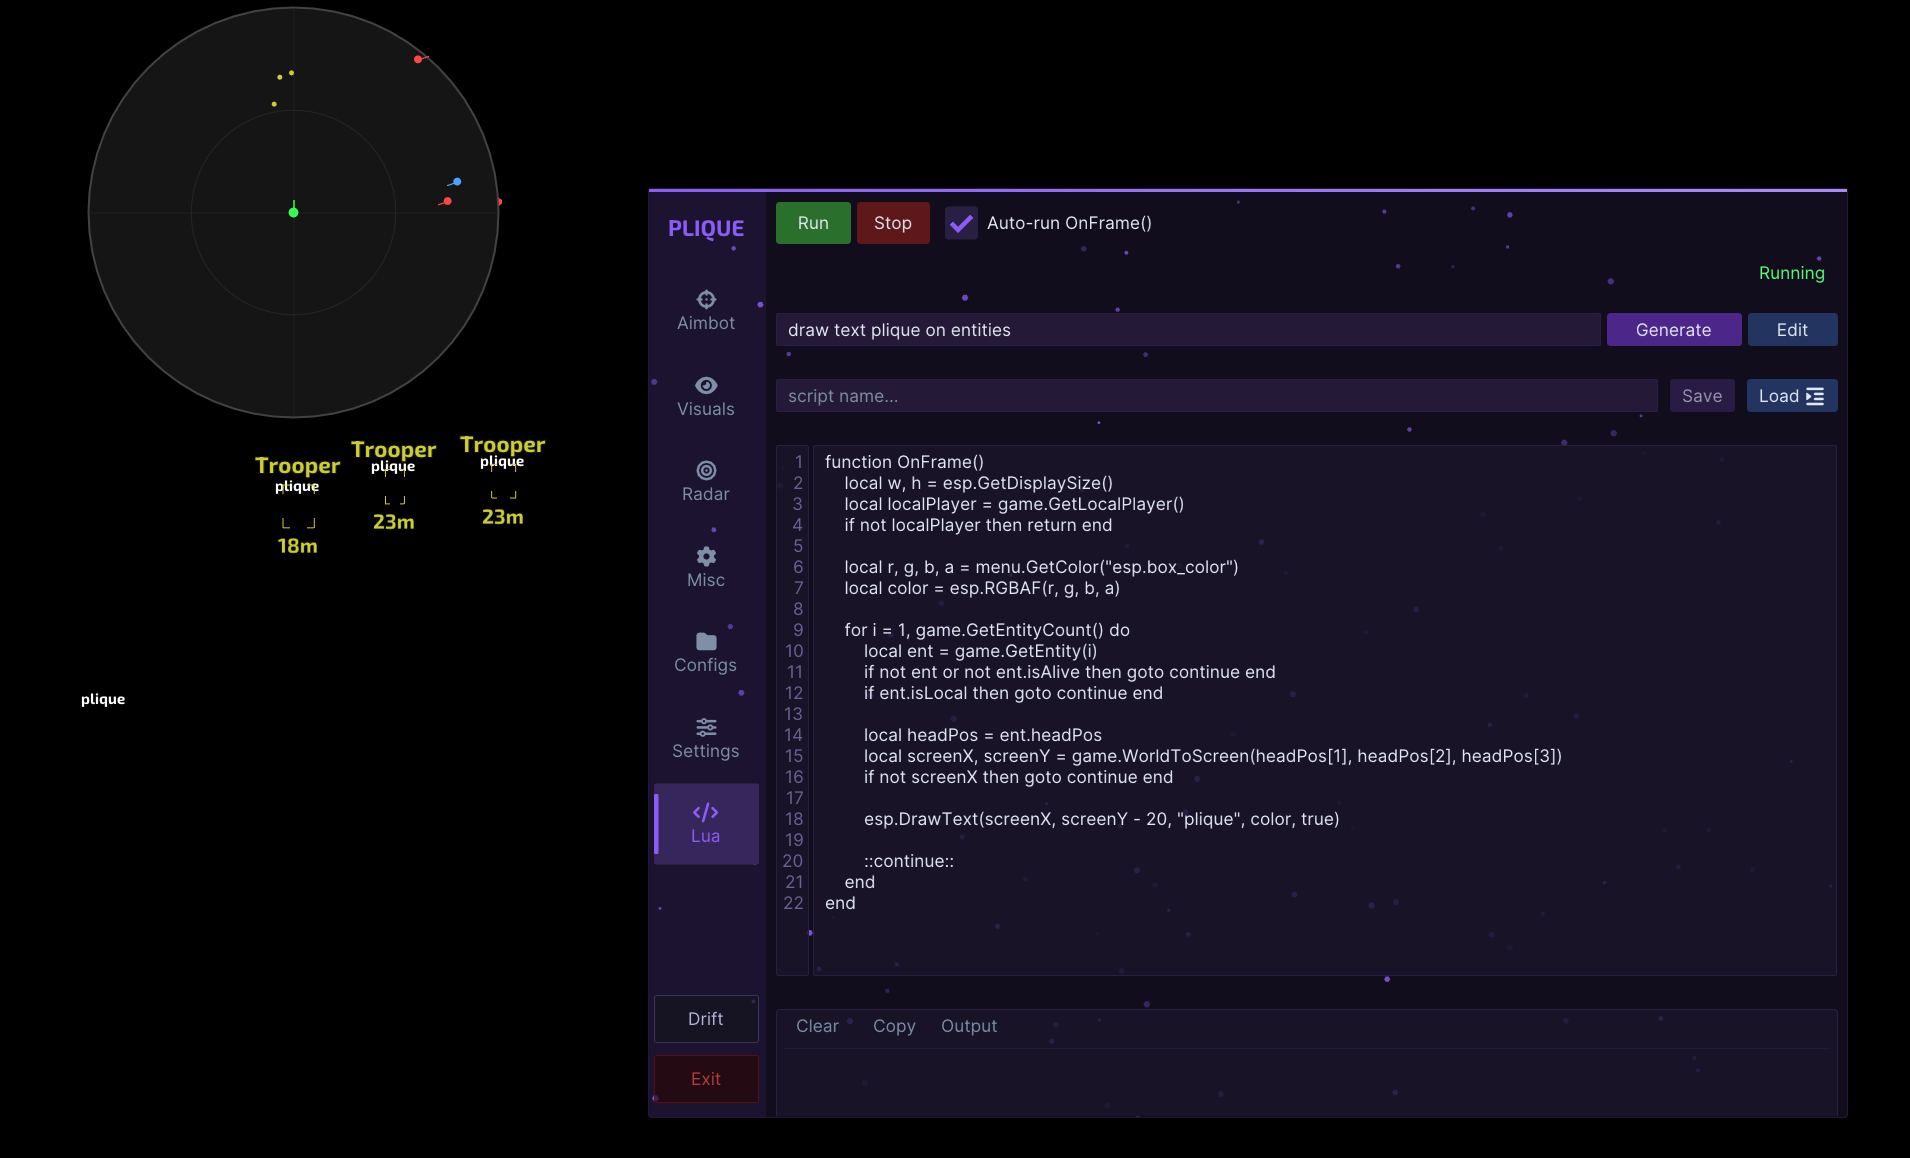Switch to the Radar tab label
This screenshot has height=1158, width=1910.
(x=706, y=494)
